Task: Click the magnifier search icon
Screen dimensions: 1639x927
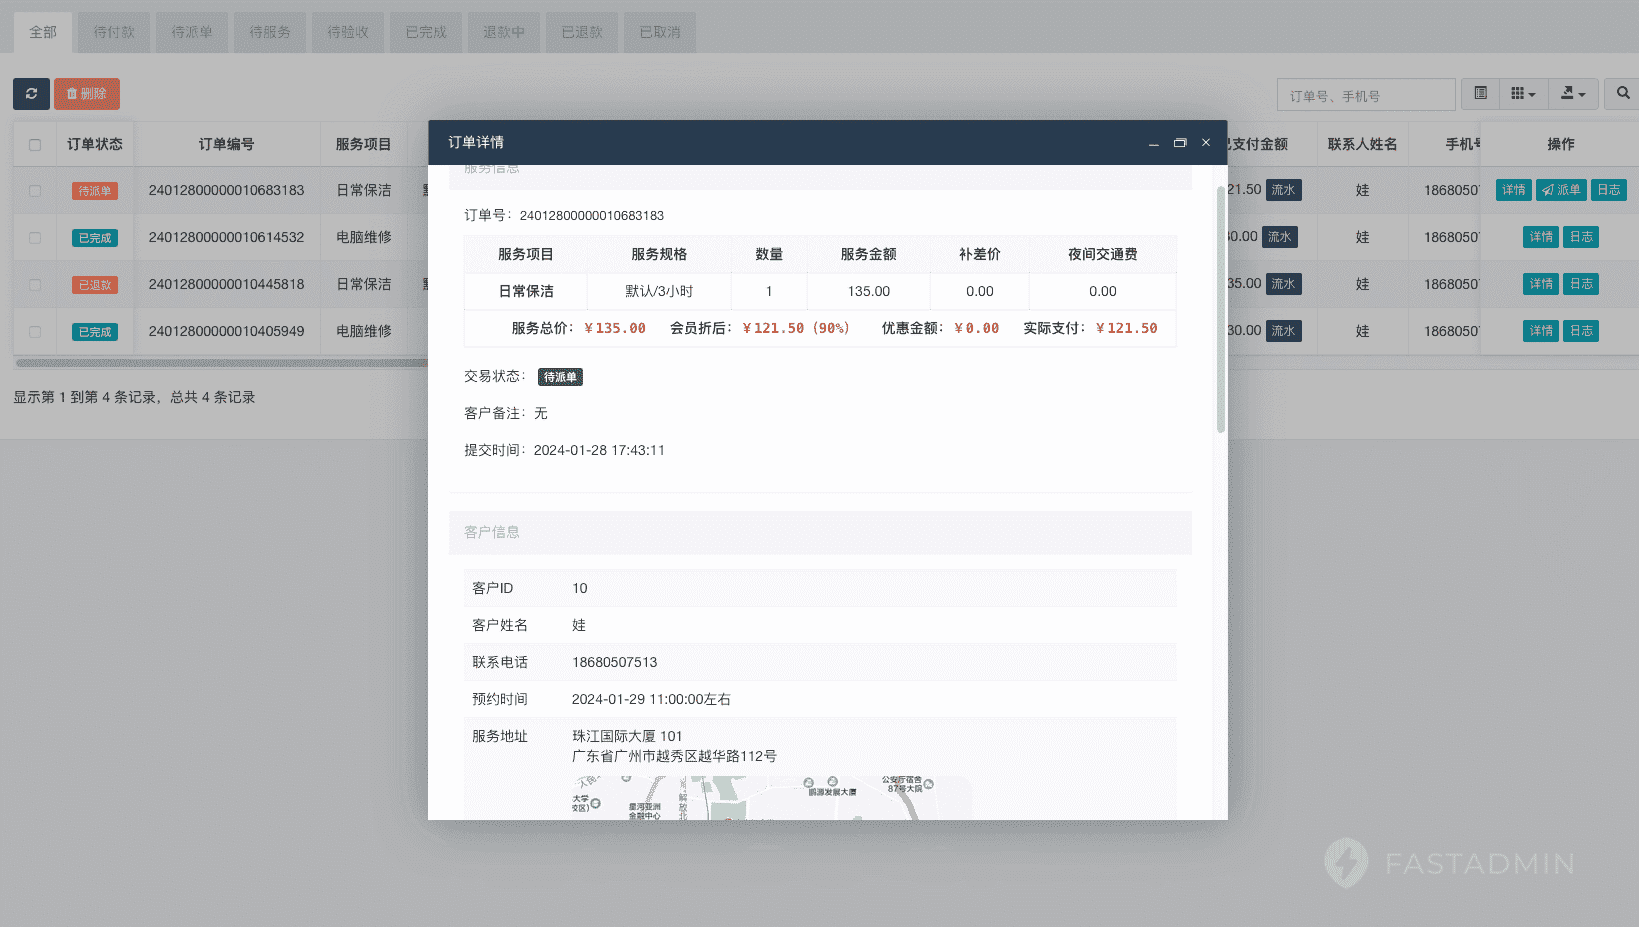Action: point(1622,94)
